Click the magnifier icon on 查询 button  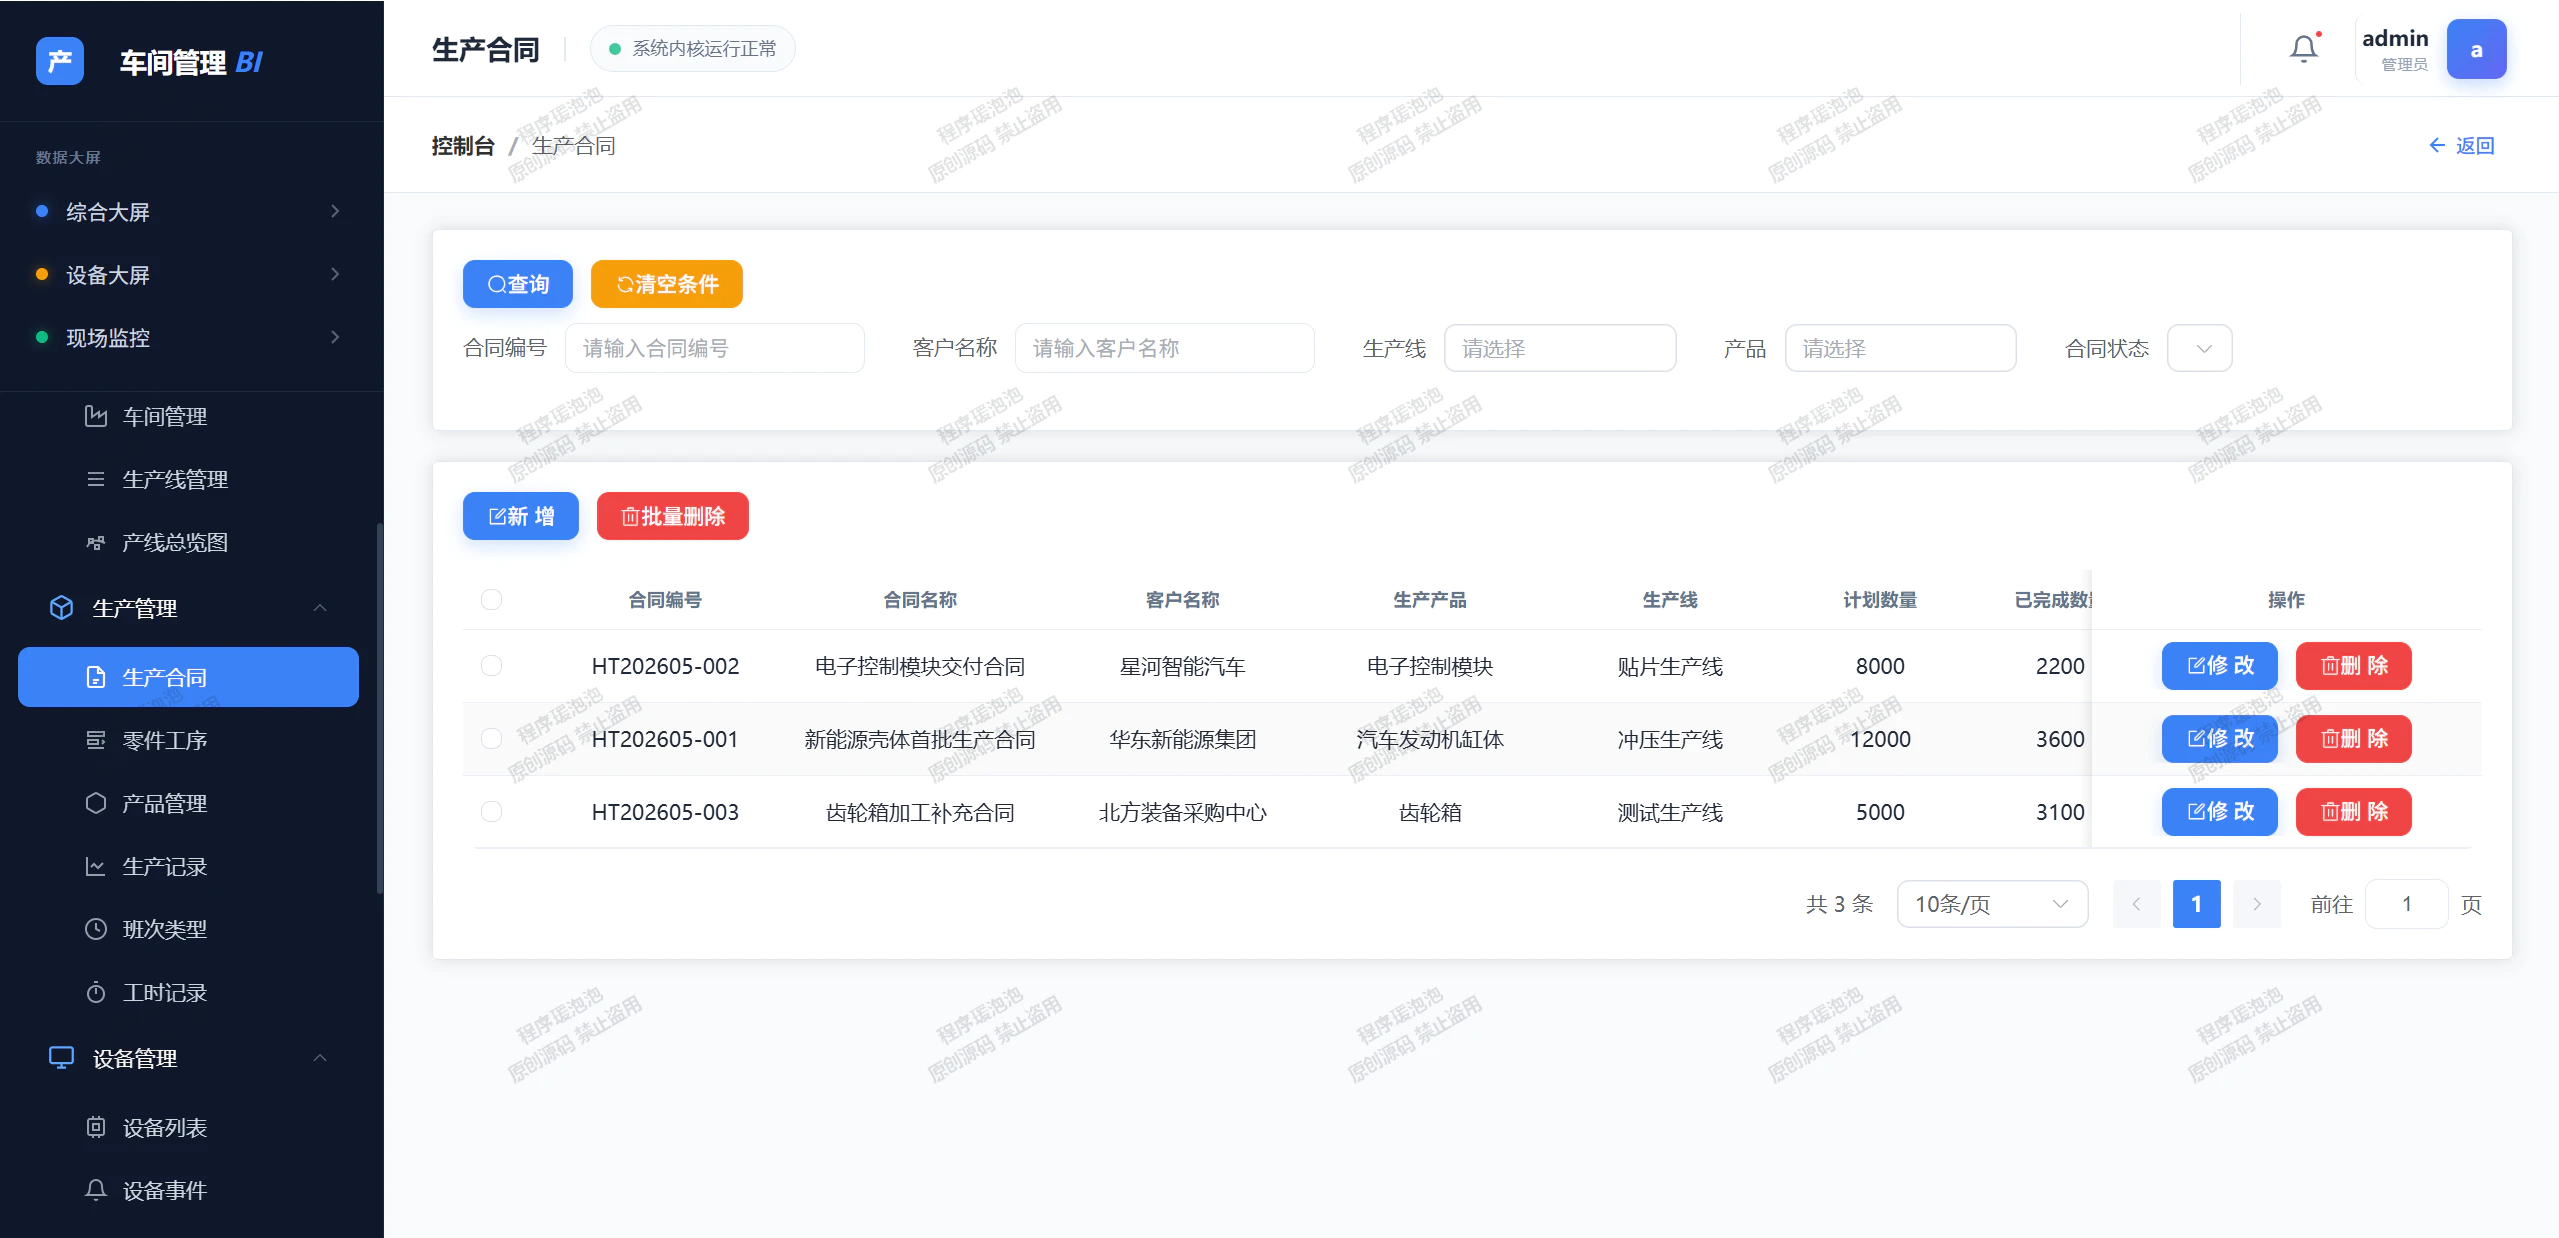(496, 285)
